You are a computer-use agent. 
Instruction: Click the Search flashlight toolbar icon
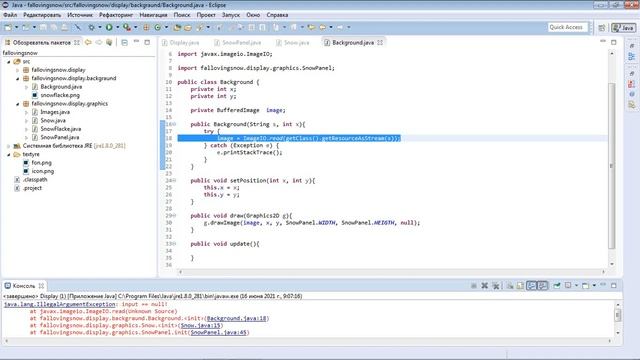(x=200, y=27)
